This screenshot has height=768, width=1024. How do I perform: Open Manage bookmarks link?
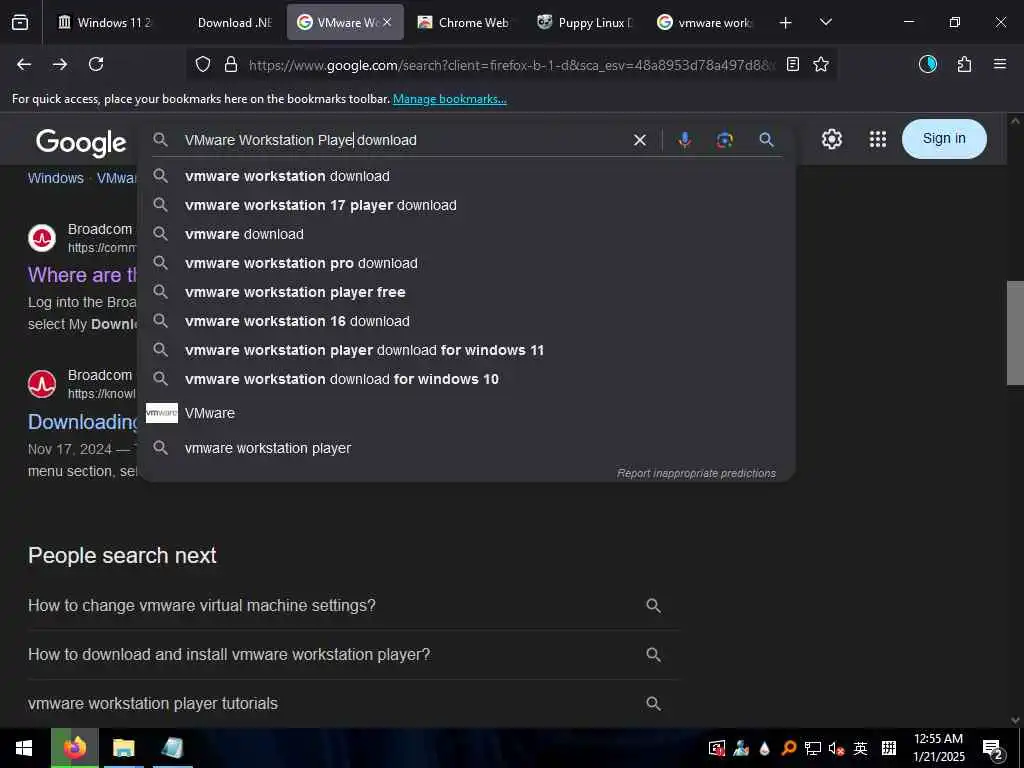tap(449, 99)
